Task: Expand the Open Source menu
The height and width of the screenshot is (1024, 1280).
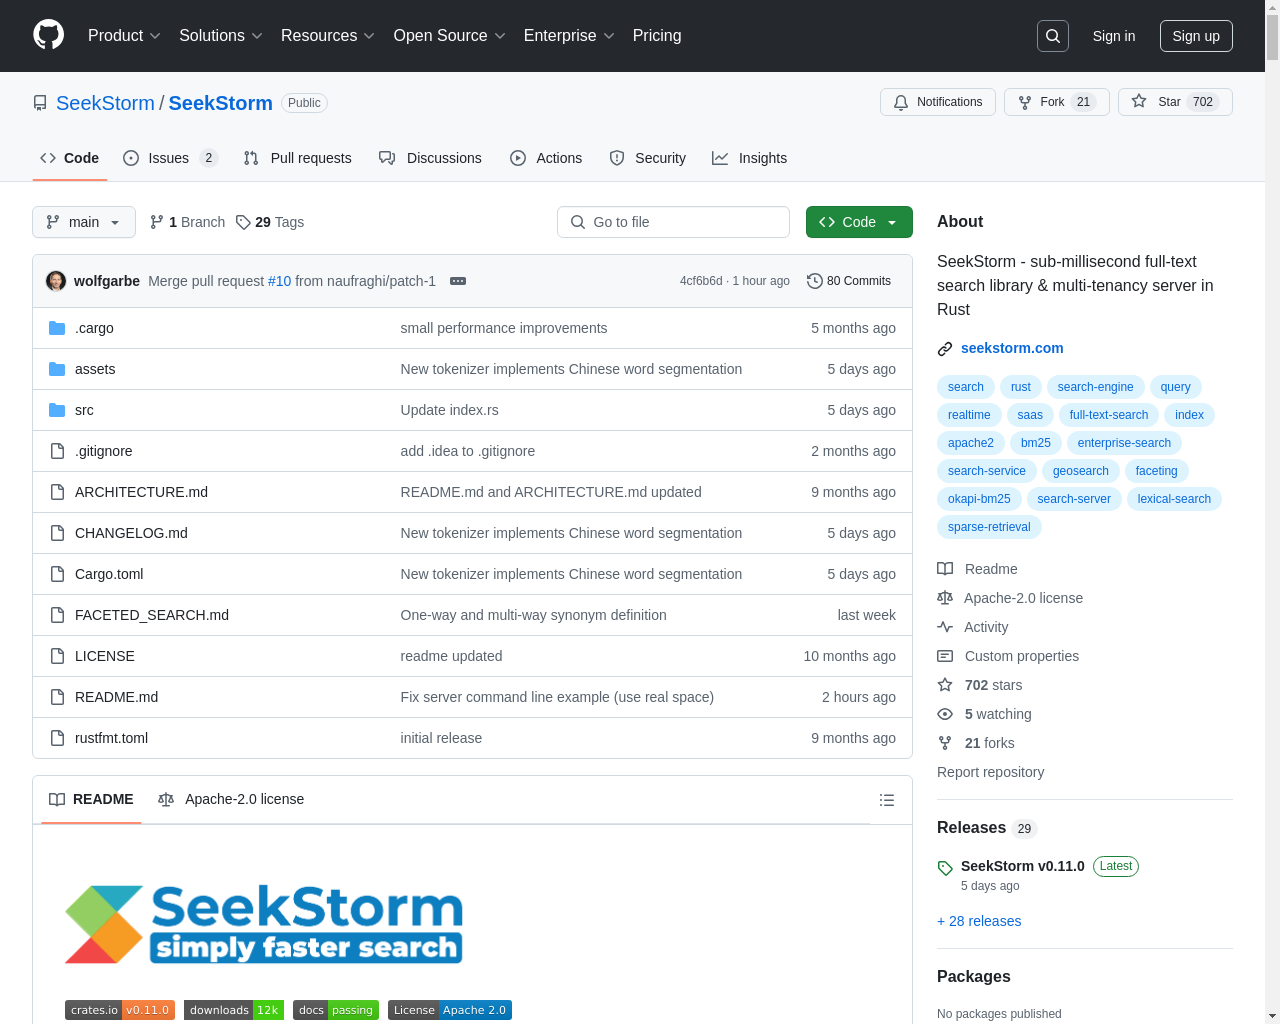Action: point(450,35)
